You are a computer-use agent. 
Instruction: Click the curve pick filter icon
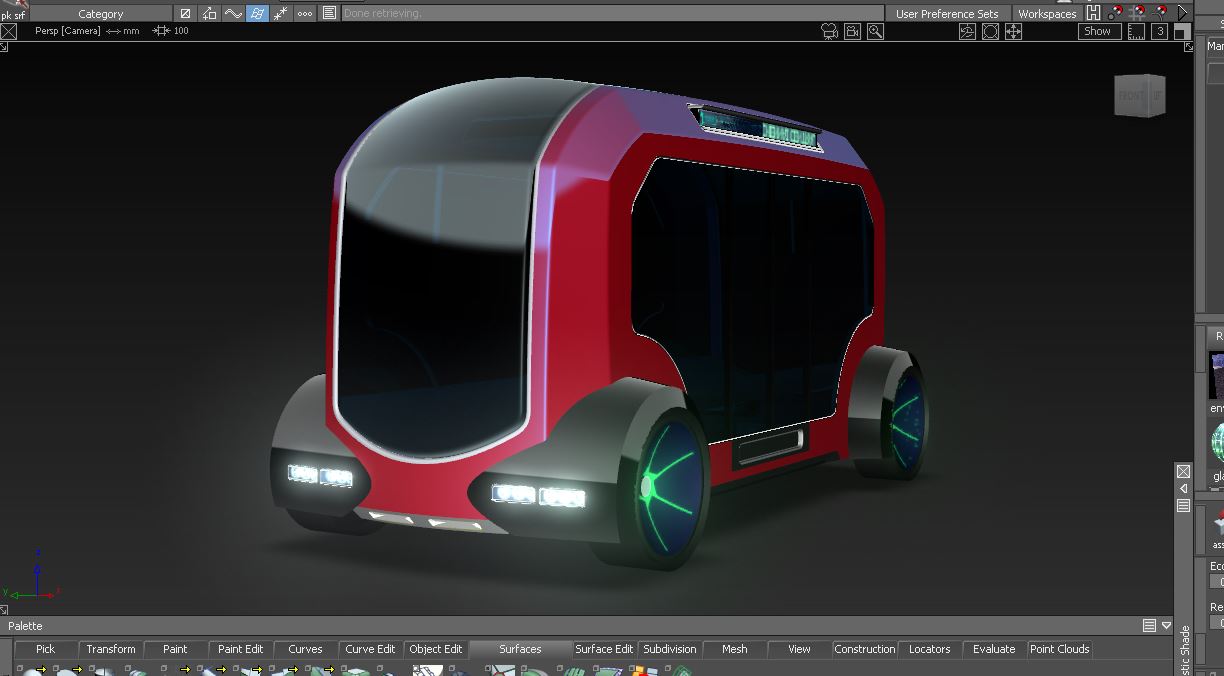click(x=233, y=13)
